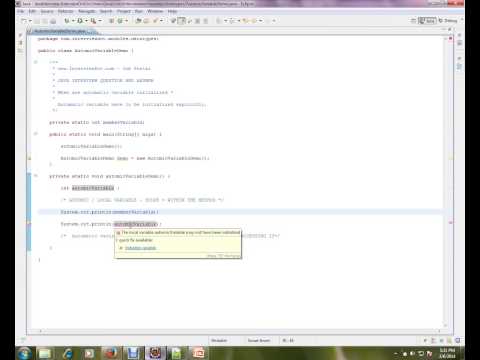The height and width of the screenshot is (360, 480).
Task: Expand the External Tools dropdown arrow
Action: [100, 21]
